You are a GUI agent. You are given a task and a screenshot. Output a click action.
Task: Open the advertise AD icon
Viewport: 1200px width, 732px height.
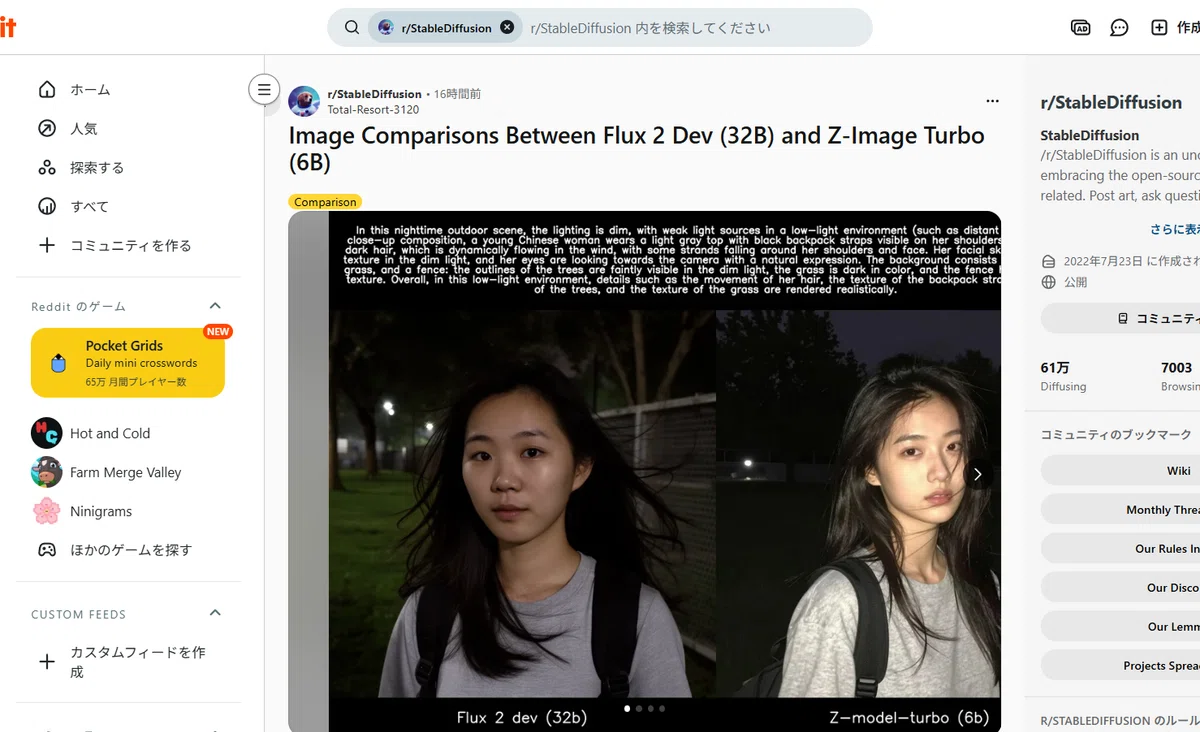tap(1080, 28)
